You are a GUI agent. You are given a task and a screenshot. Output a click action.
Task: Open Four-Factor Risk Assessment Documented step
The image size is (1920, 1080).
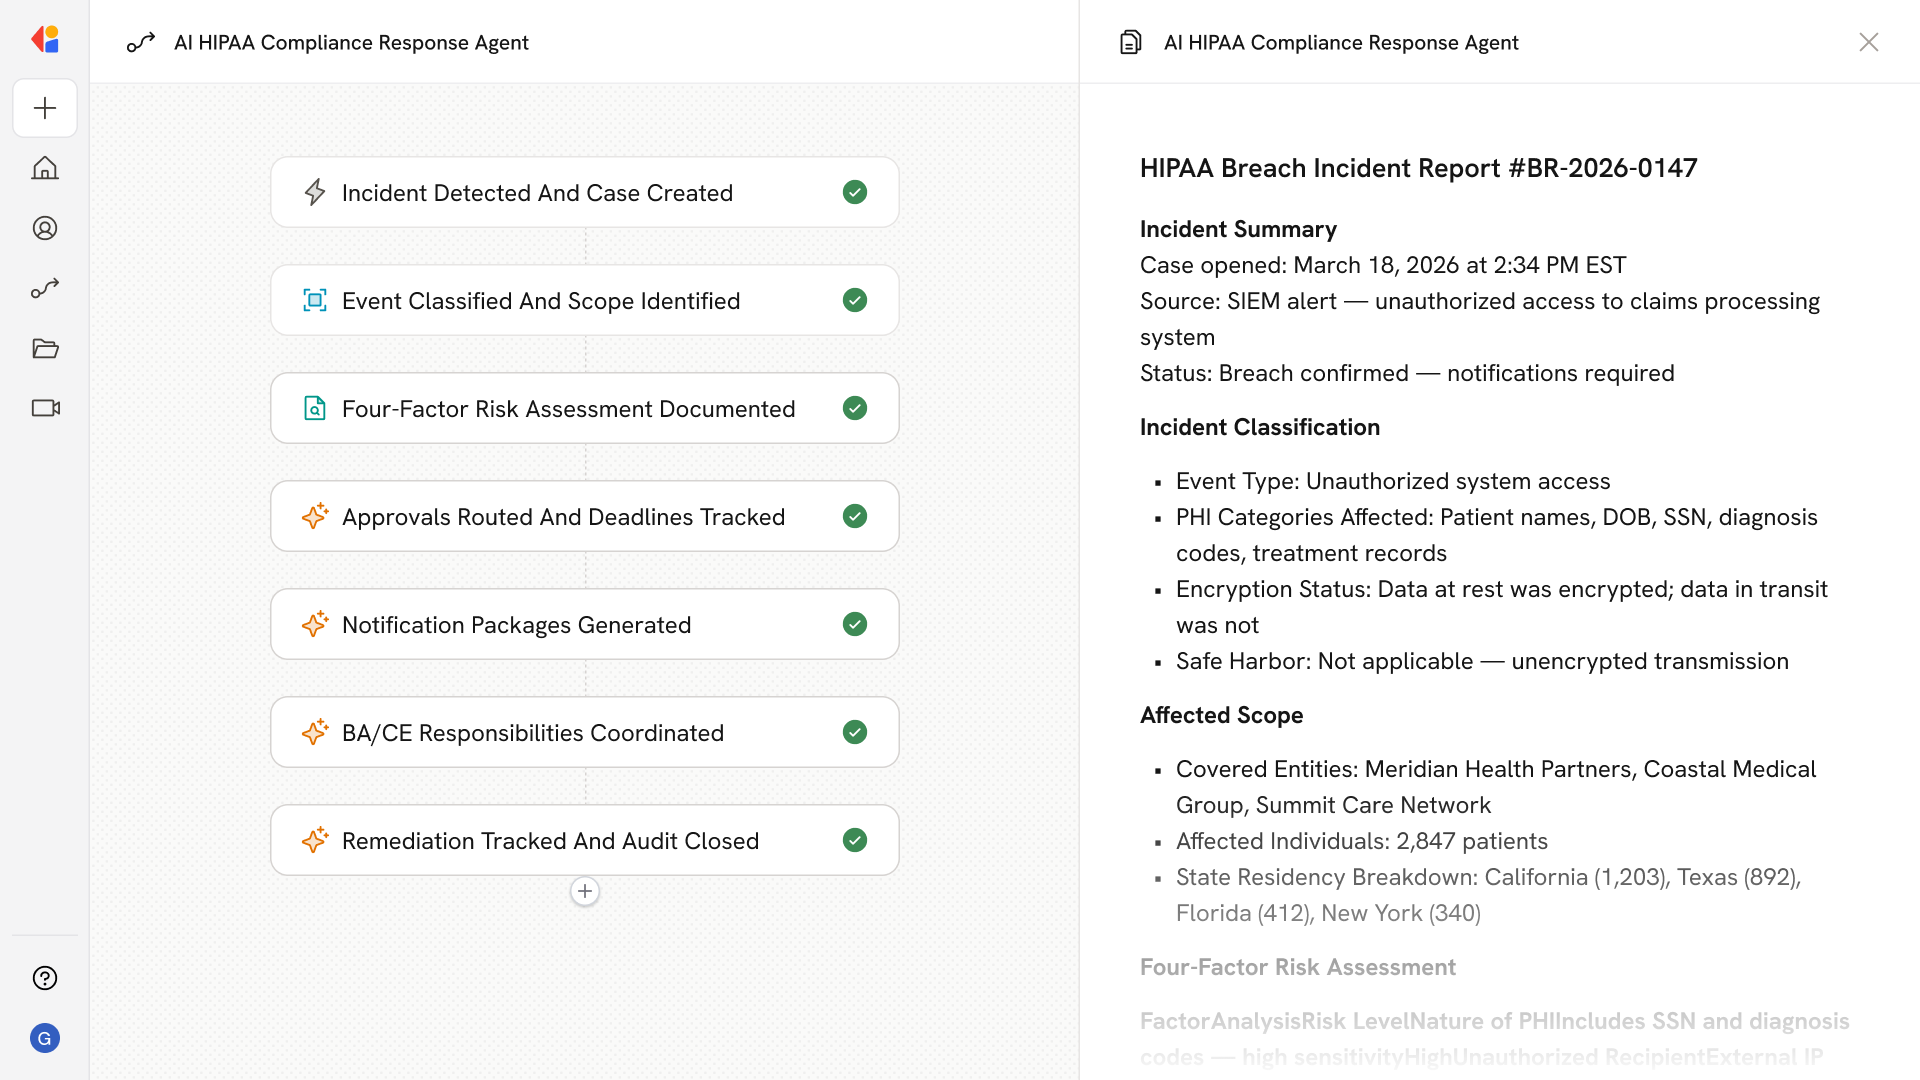point(568,408)
